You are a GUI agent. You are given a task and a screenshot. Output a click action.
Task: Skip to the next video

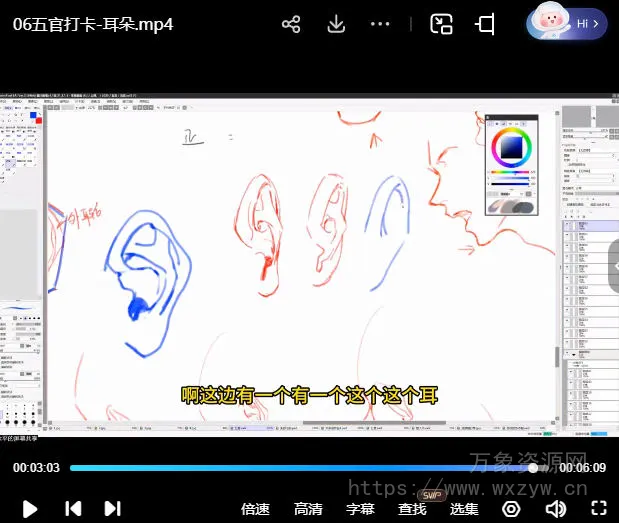(x=113, y=509)
